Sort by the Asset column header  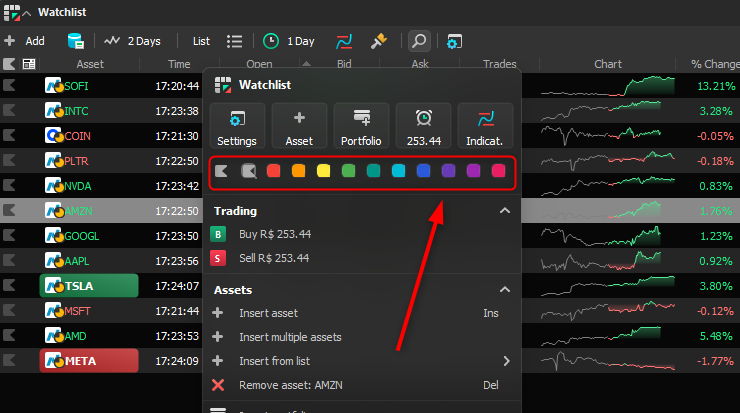point(90,64)
